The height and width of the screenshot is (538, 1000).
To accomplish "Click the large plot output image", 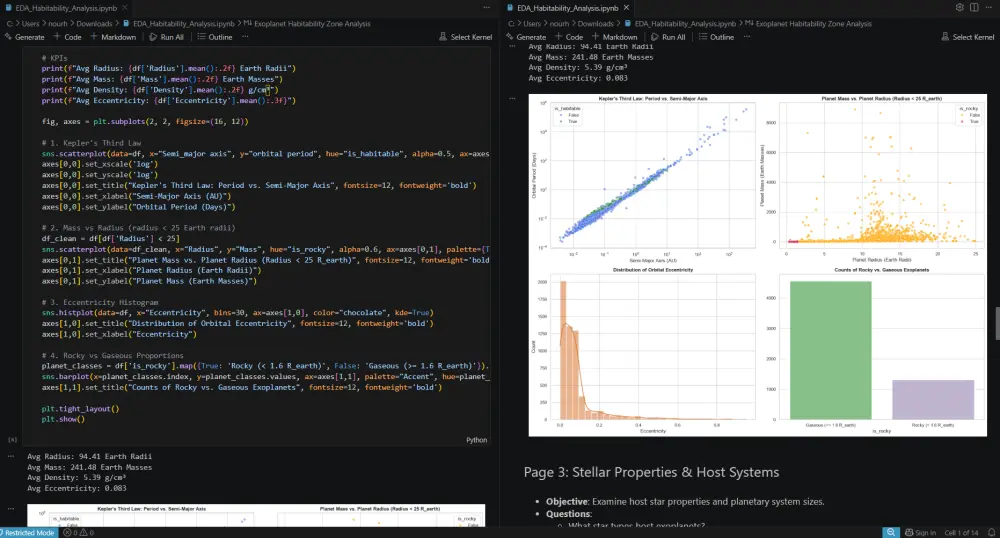I will click(758, 265).
